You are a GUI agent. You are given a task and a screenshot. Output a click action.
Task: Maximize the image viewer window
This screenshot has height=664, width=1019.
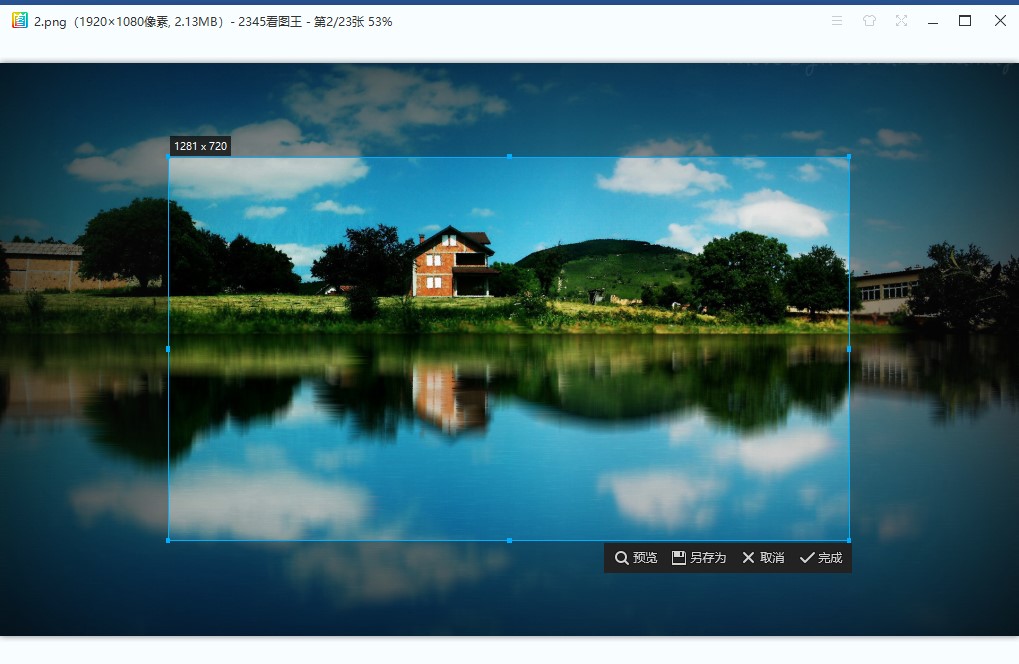point(965,21)
